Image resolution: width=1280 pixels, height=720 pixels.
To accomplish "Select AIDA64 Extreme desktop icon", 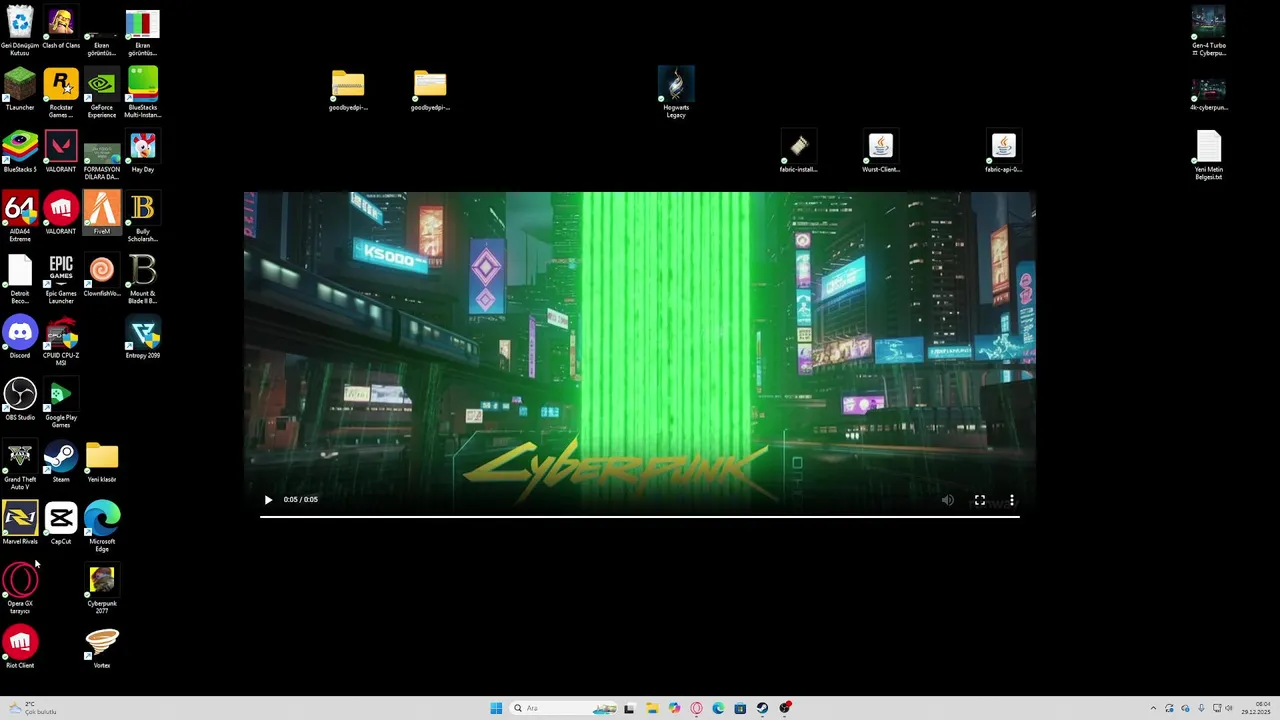I will 20,217.
